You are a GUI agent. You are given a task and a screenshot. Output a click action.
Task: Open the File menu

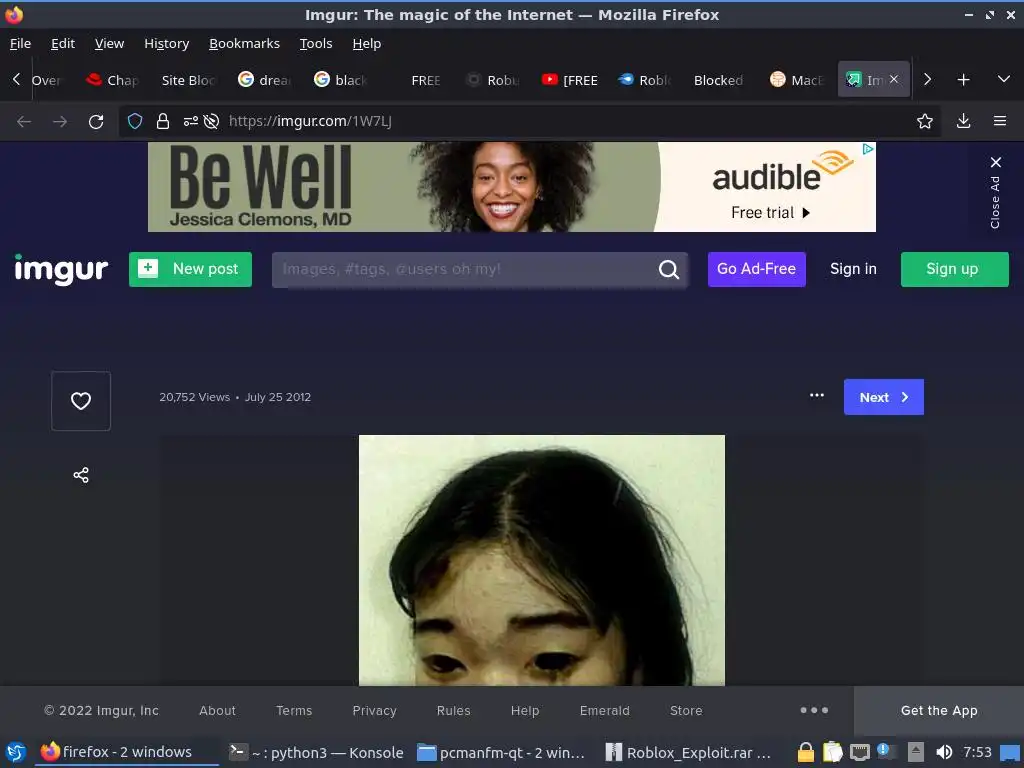[x=20, y=44]
